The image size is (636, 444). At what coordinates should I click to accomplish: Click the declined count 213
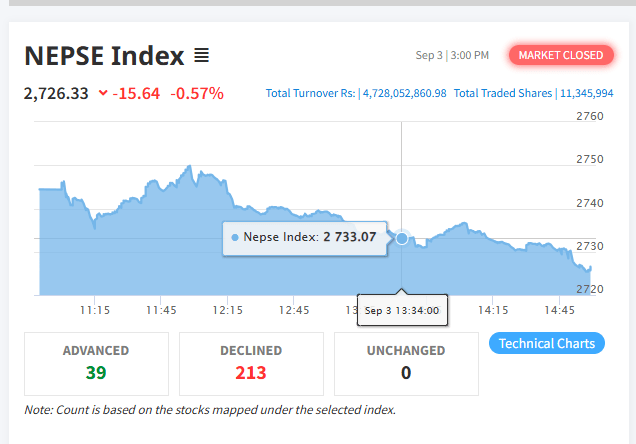click(251, 373)
